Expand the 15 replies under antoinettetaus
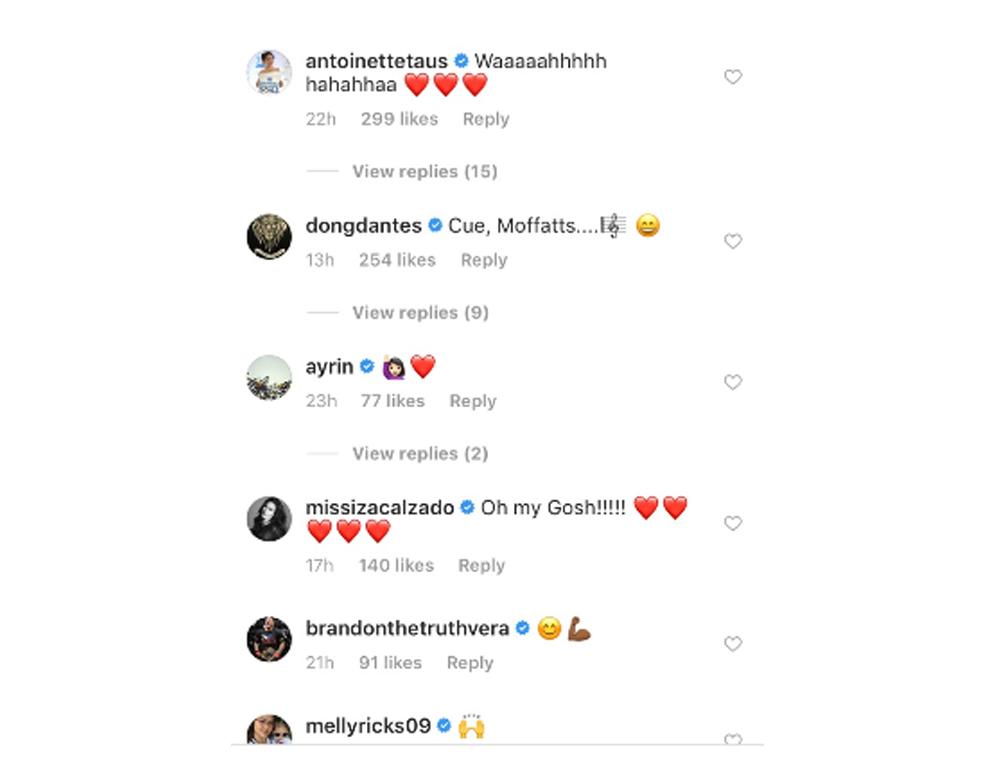1000x784 pixels. (x=425, y=172)
